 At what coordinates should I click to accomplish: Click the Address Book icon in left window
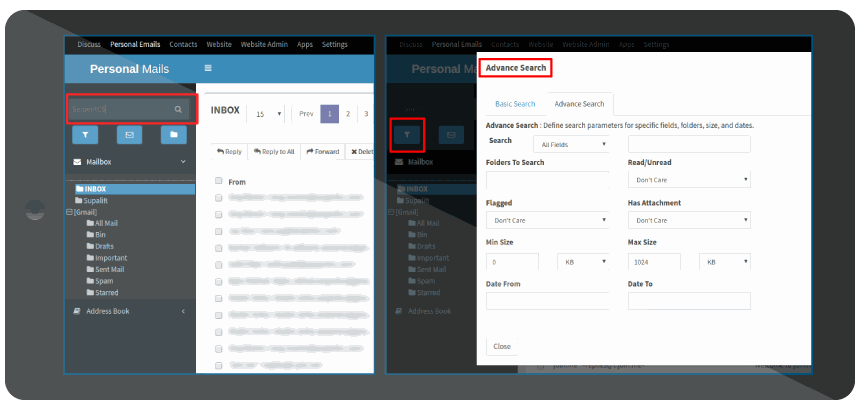tap(77, 311)
